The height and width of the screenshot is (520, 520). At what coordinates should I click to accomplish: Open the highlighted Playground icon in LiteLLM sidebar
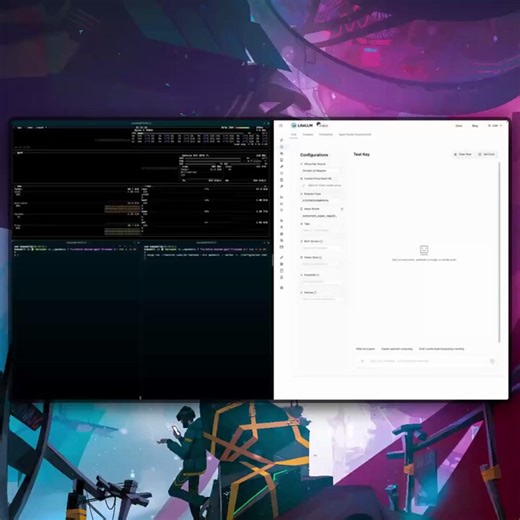282,147
